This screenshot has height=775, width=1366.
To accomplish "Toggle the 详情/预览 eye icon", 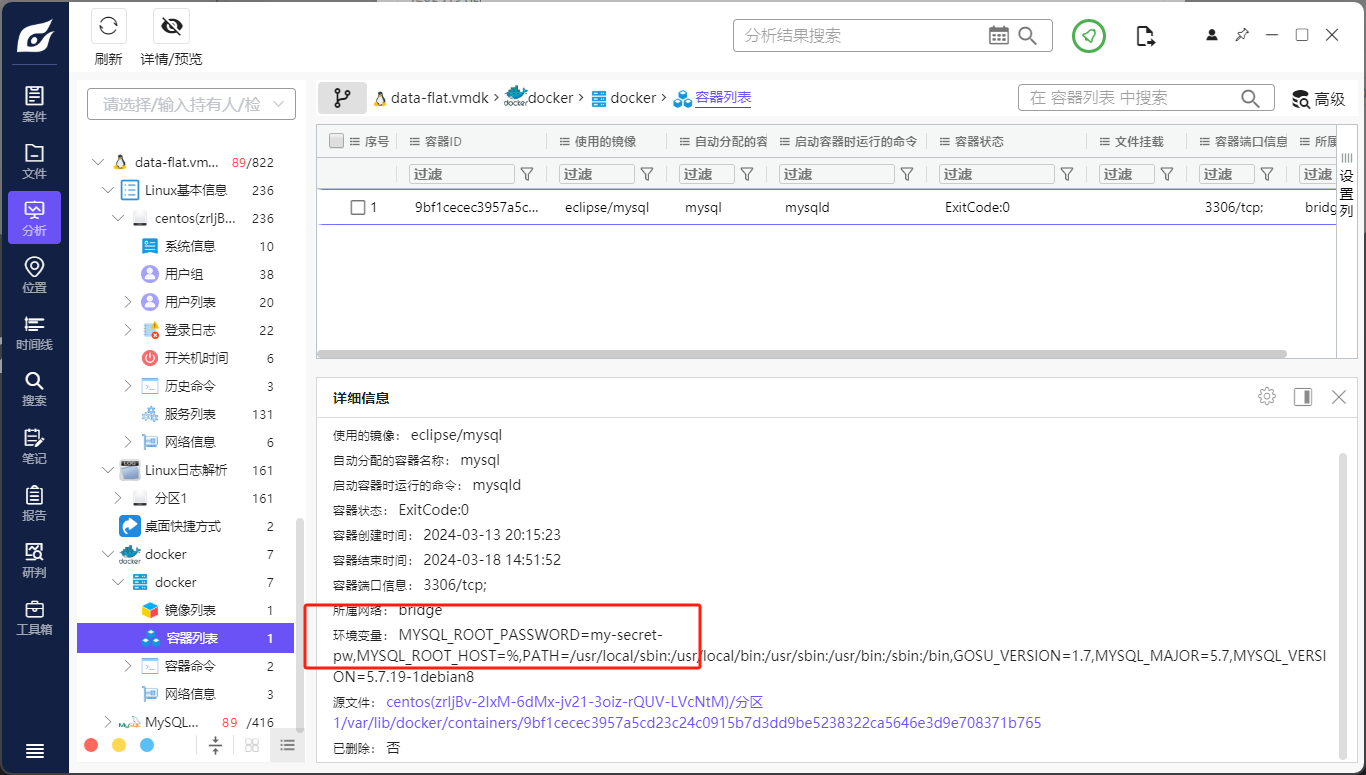I will [171, 27].
